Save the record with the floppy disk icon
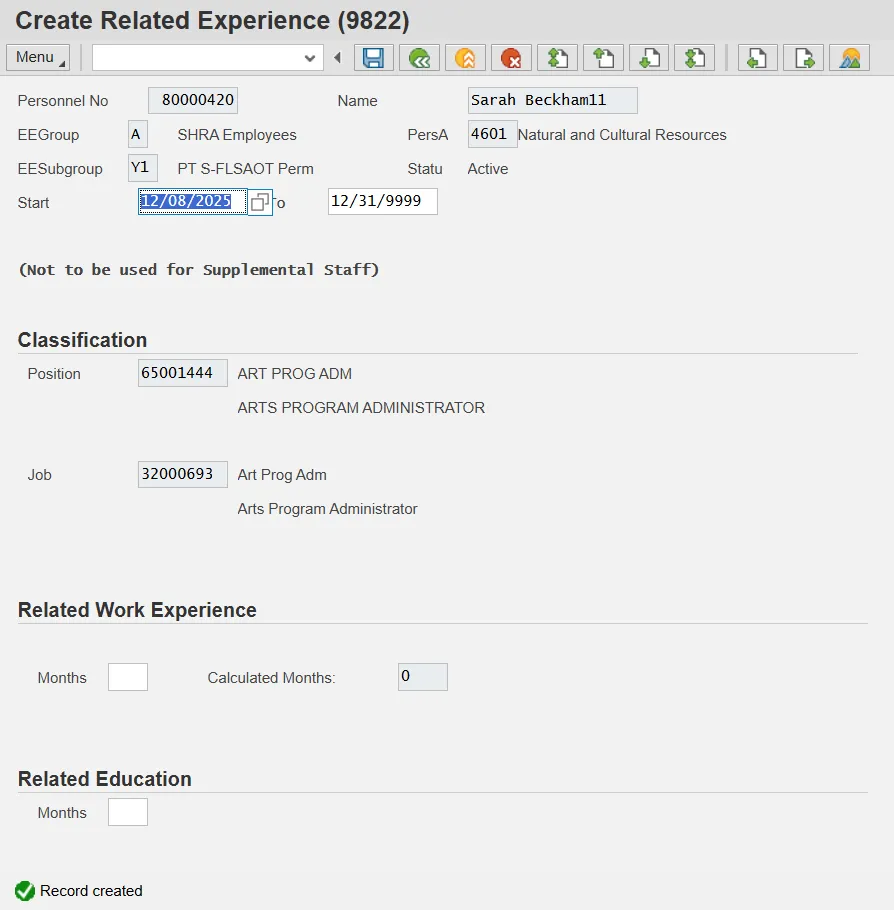Image resolution: width=894 pixels, height=910 pixels. (373, 58)
